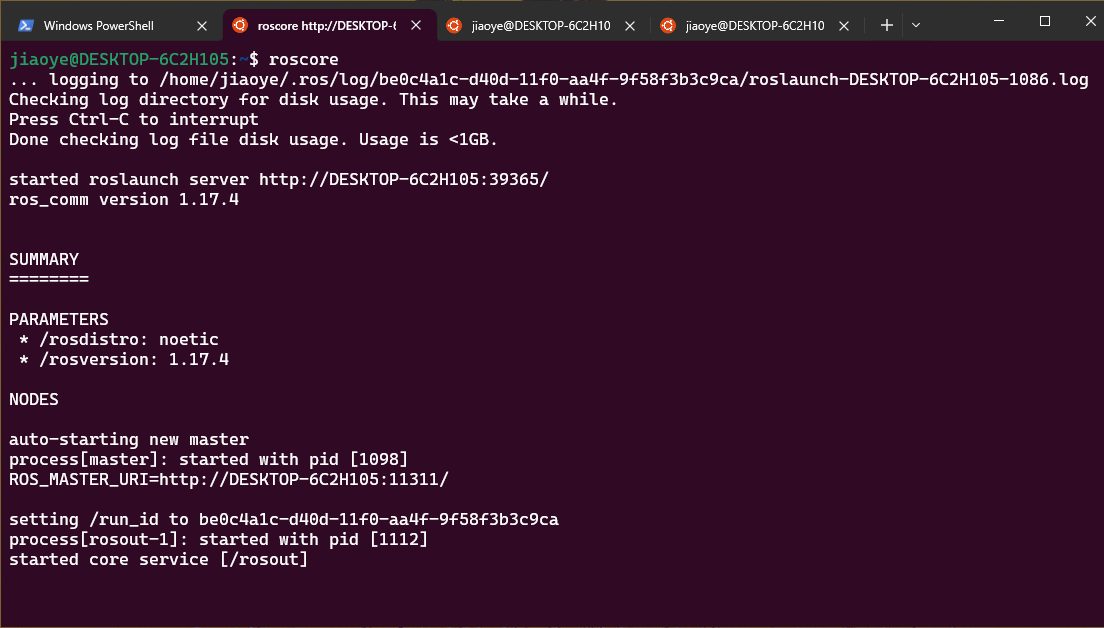Switch to the Windows PowerShell tab
The image size is (1104, 628).
point(99,26)
